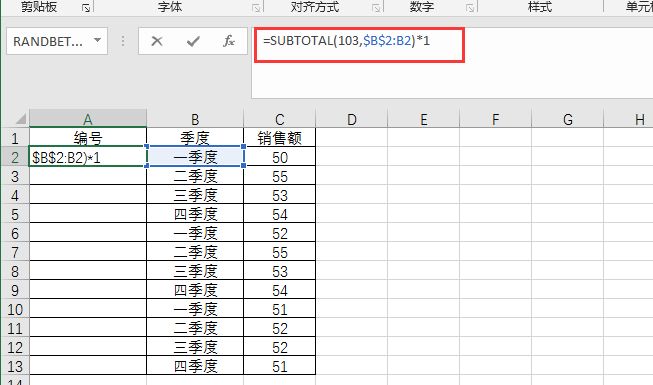Viewport: 653px width, 385px height.
Task: Select row 7 header
Action: (x=15, y=252)
